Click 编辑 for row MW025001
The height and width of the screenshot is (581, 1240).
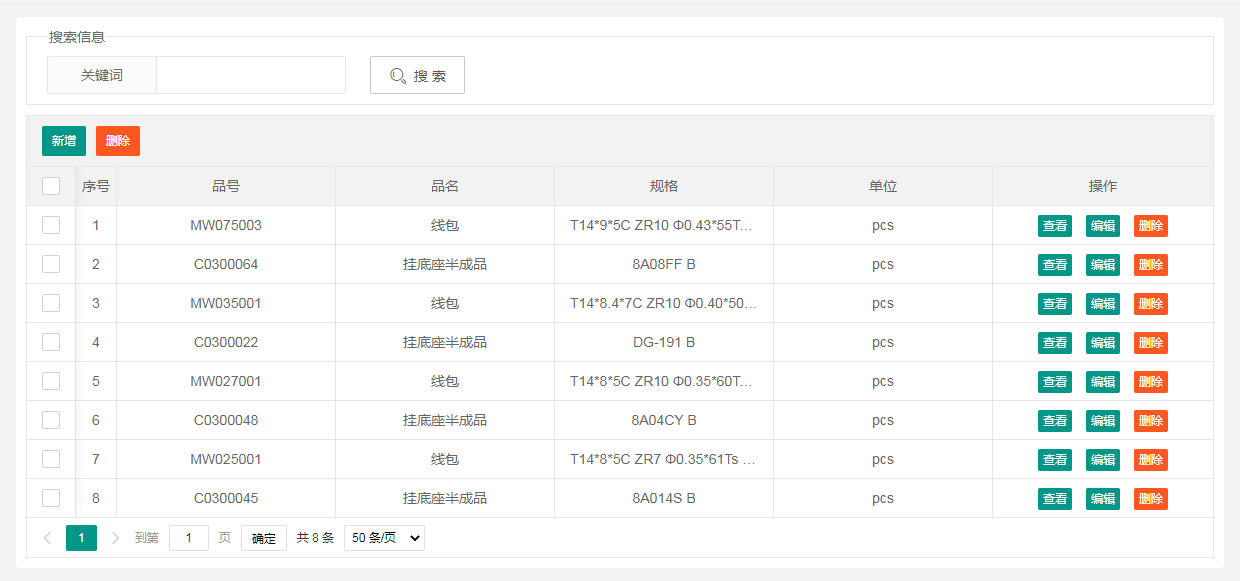[x=1103, y=460]
